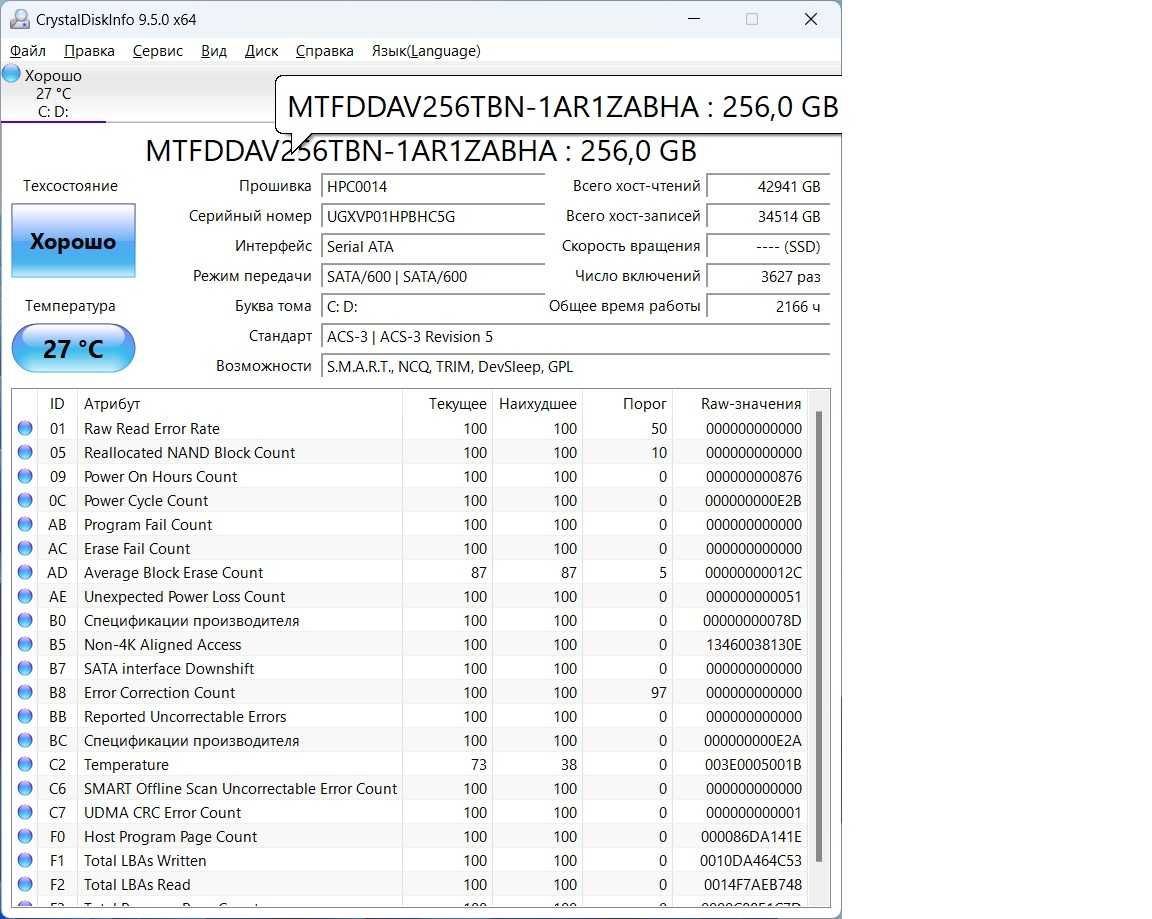Click status orb for Error Correction Count
Viewport: 1152px width, 919px height.
click(x=25, y=692)
